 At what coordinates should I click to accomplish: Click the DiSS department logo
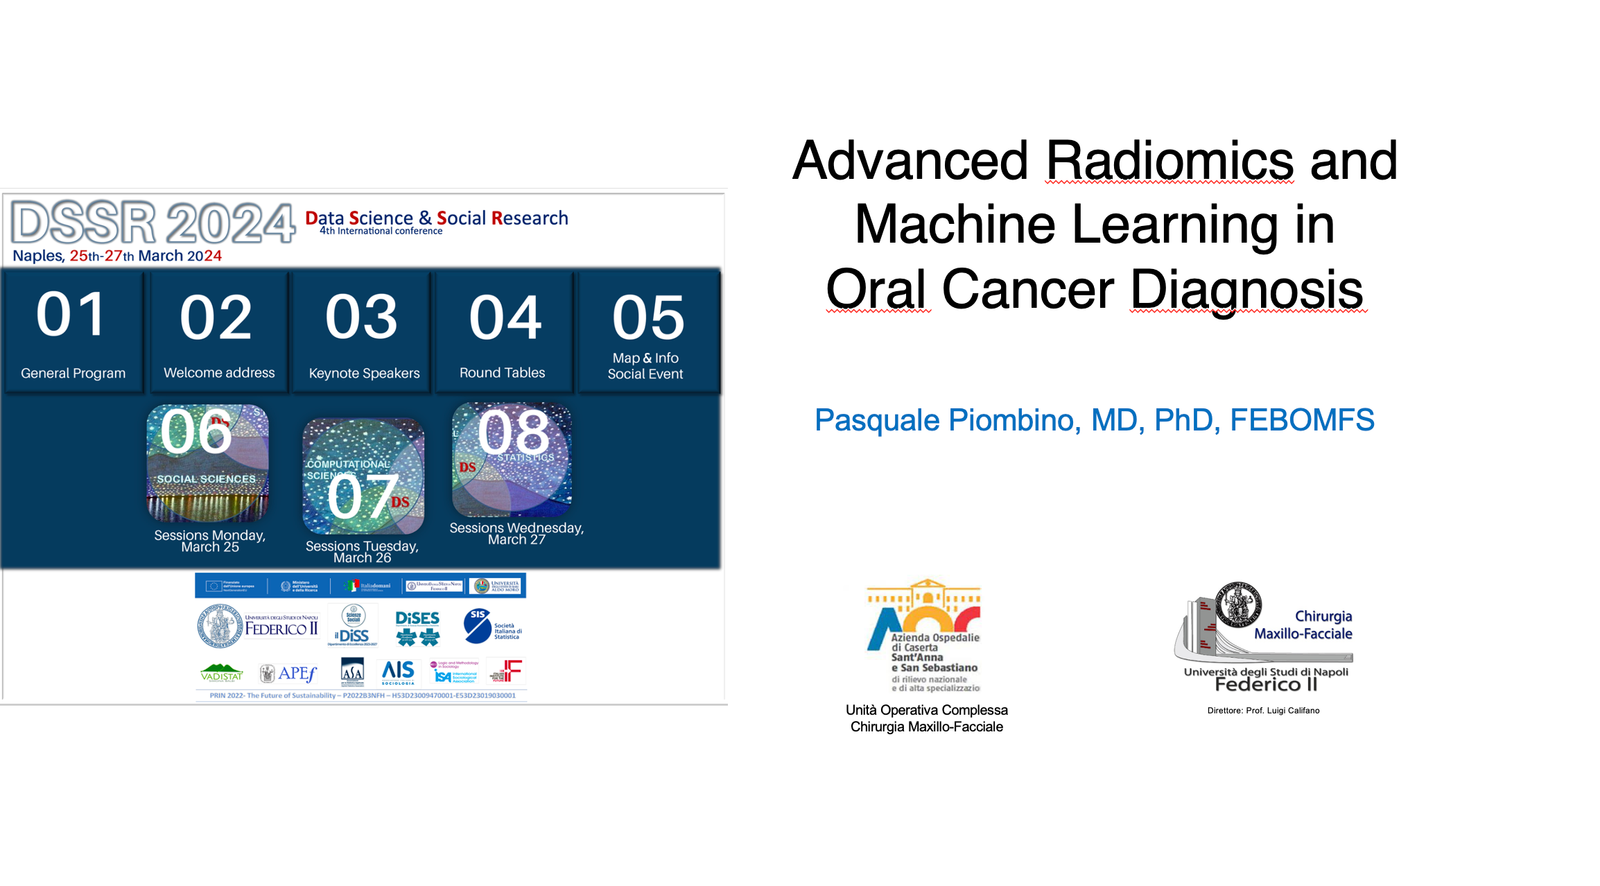coord(352,625)
